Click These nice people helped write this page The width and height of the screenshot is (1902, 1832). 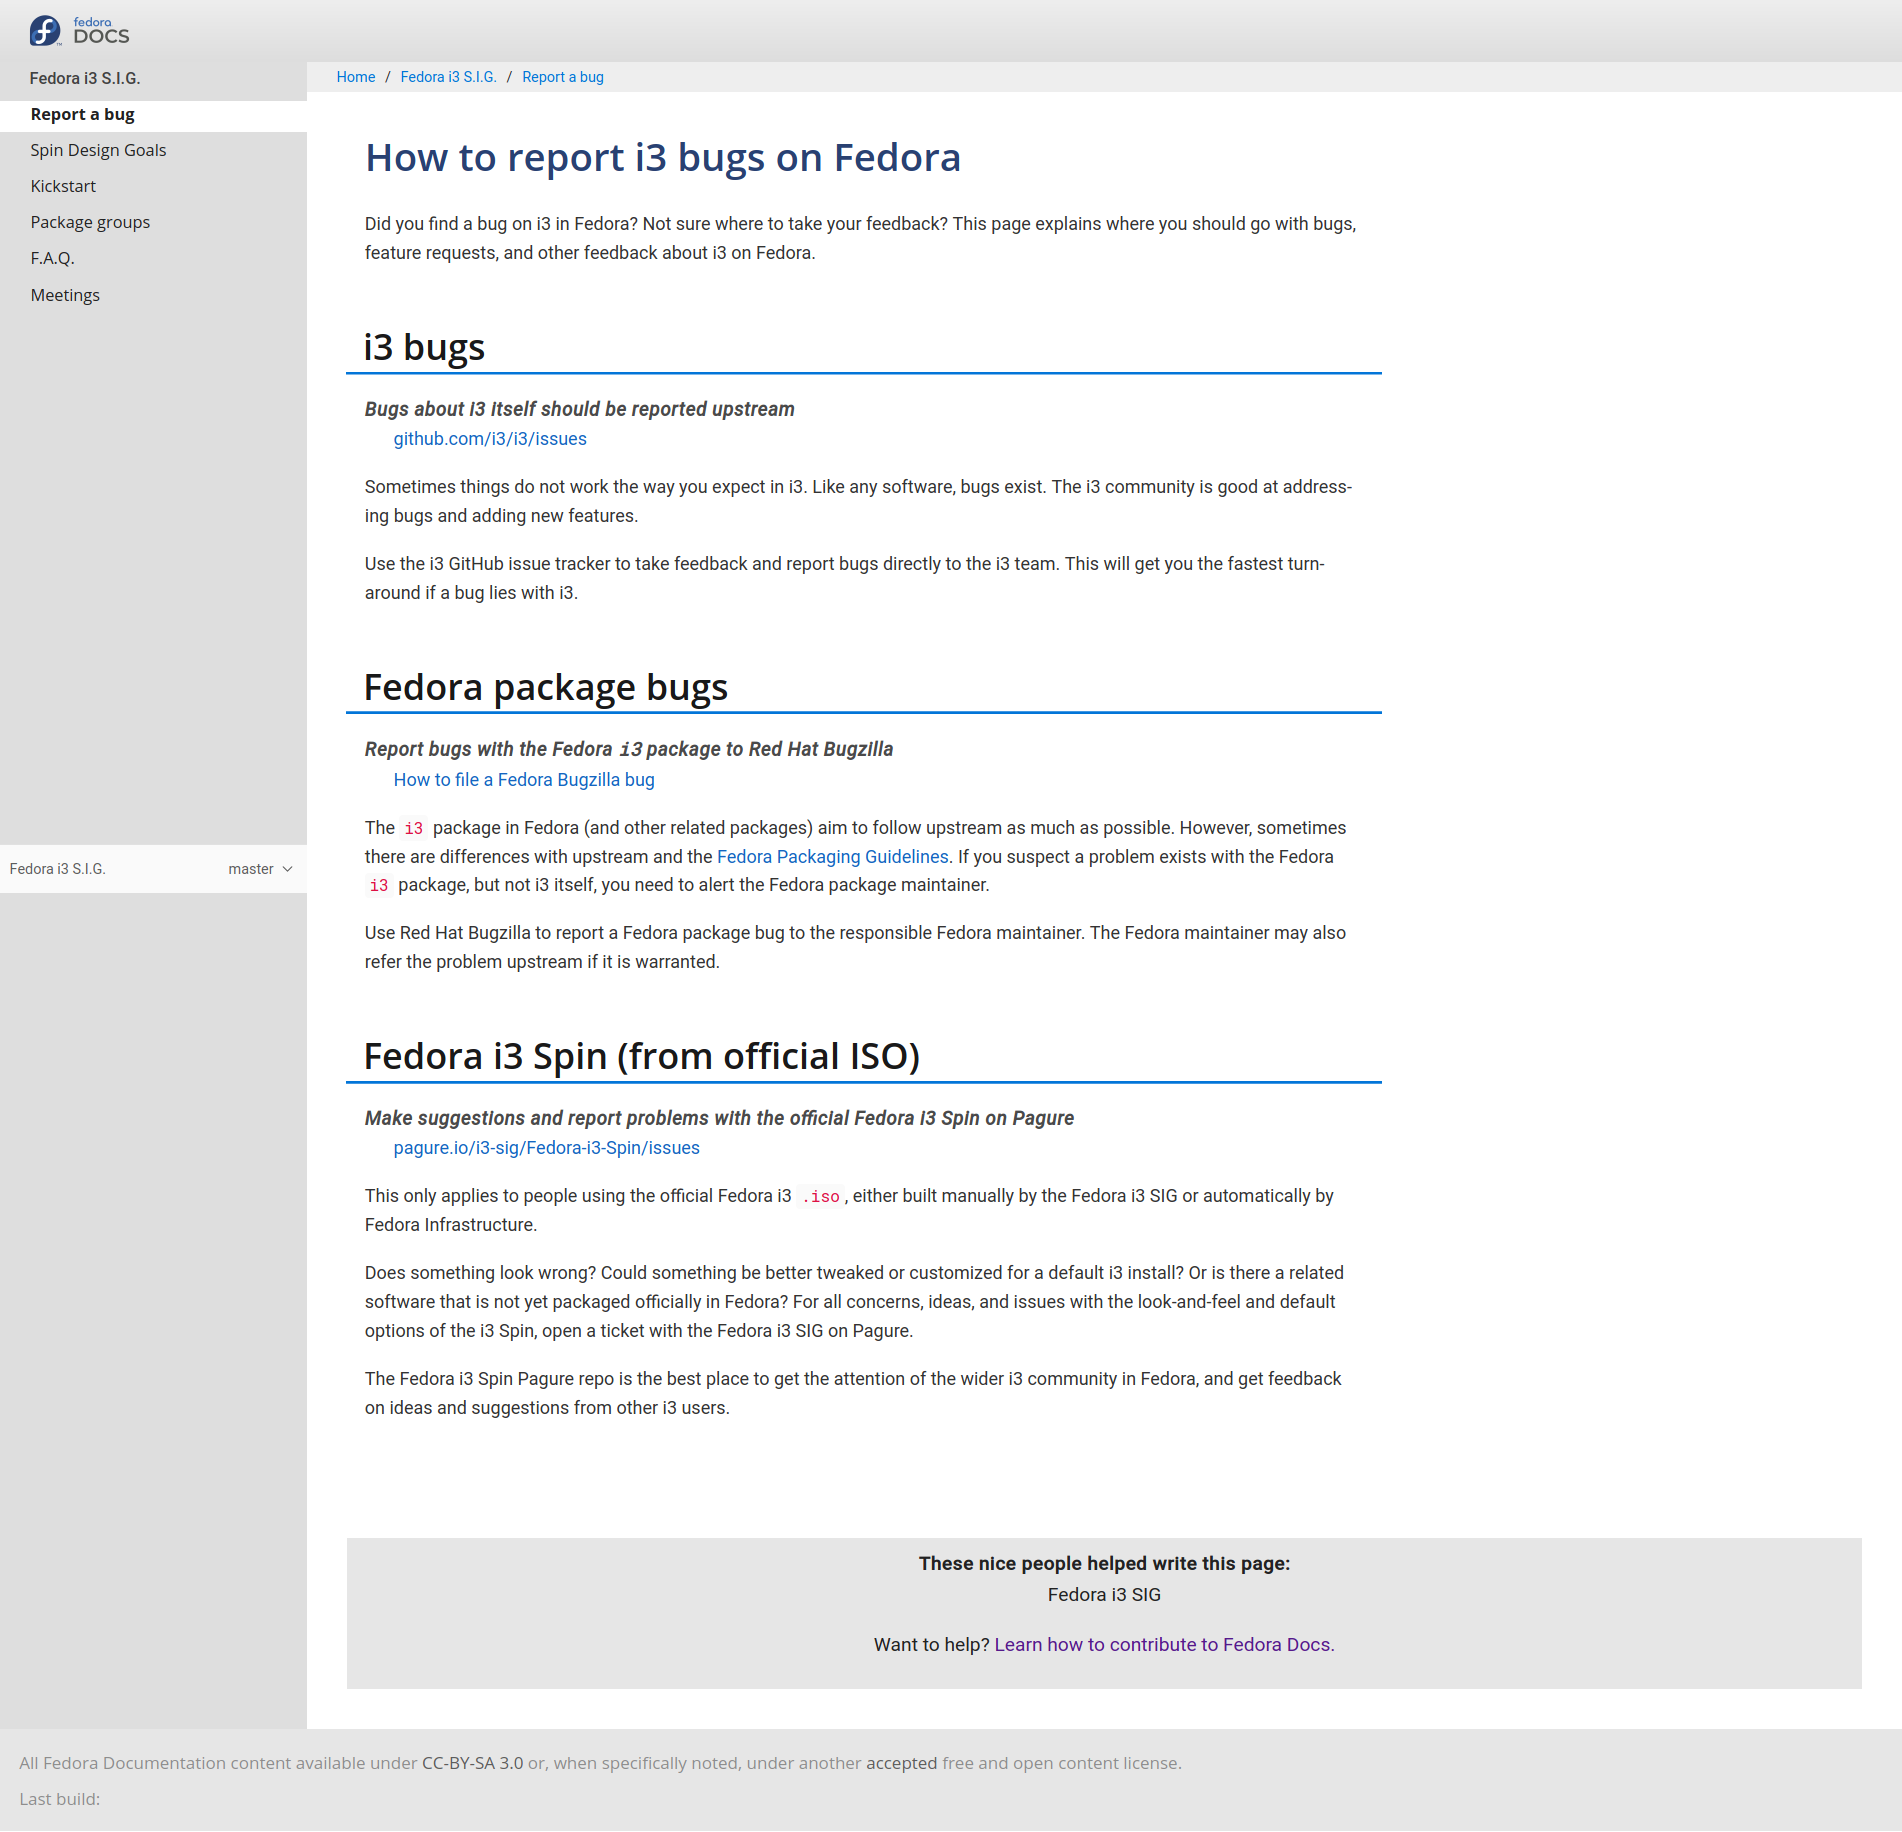[x=1104, y=1564]
